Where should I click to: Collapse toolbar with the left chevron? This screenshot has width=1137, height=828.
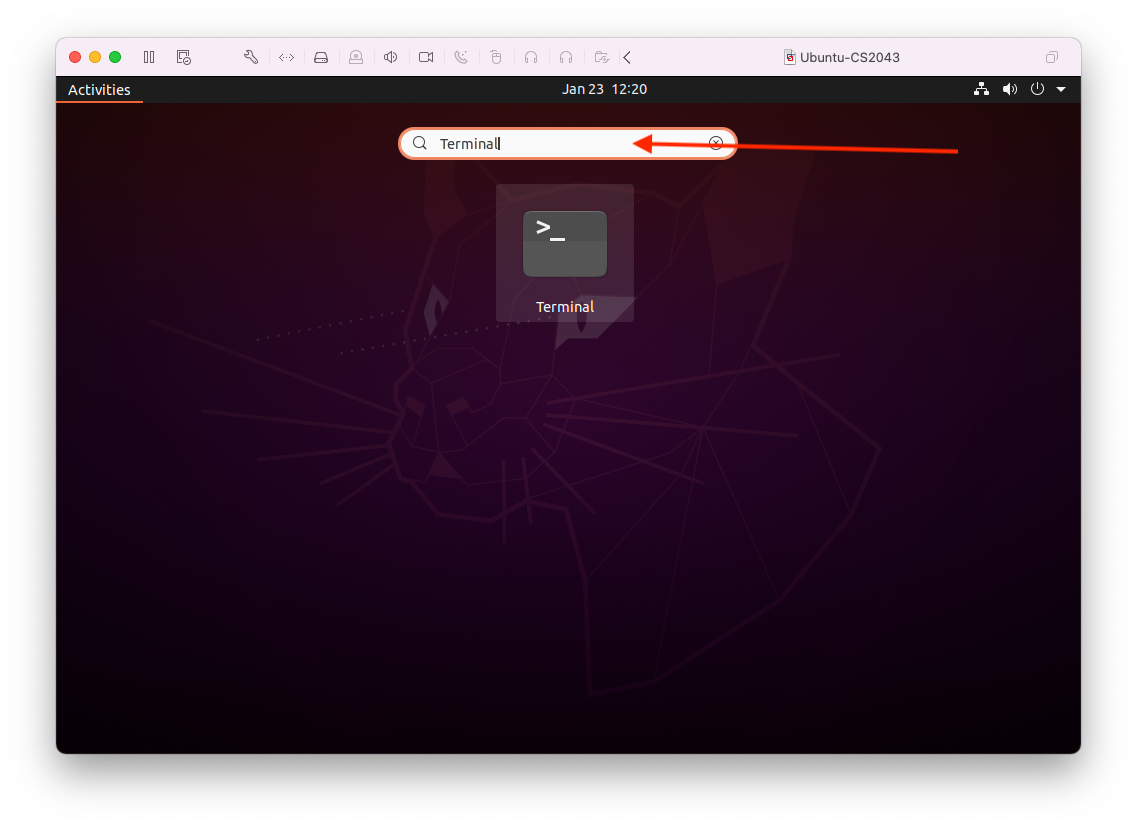click(627, 57)
